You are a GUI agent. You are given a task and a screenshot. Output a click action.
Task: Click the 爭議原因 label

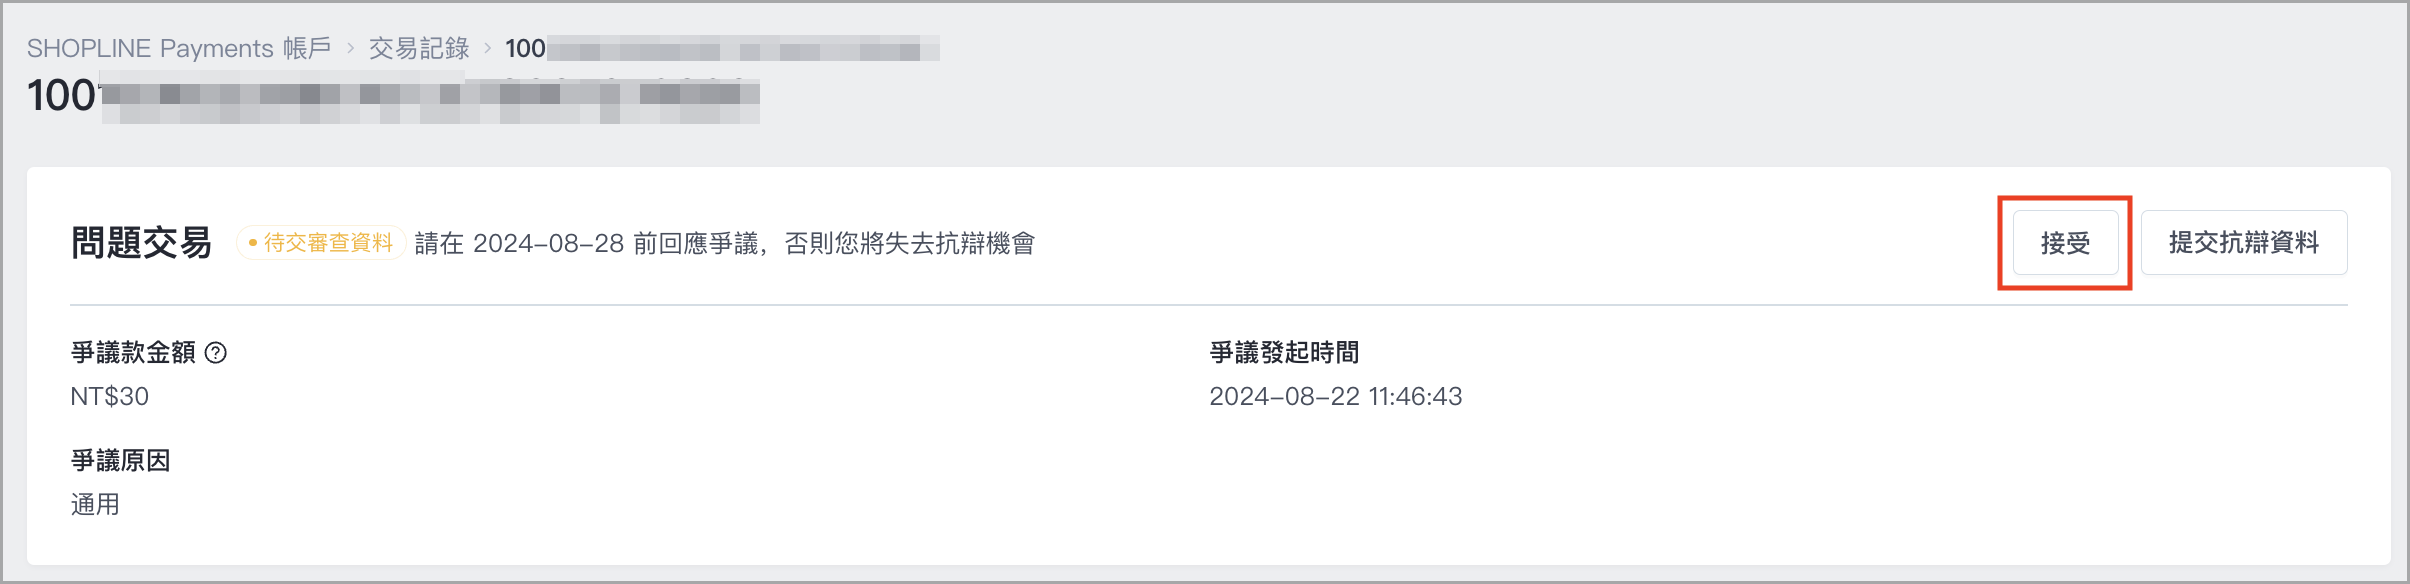click(120, 460)
